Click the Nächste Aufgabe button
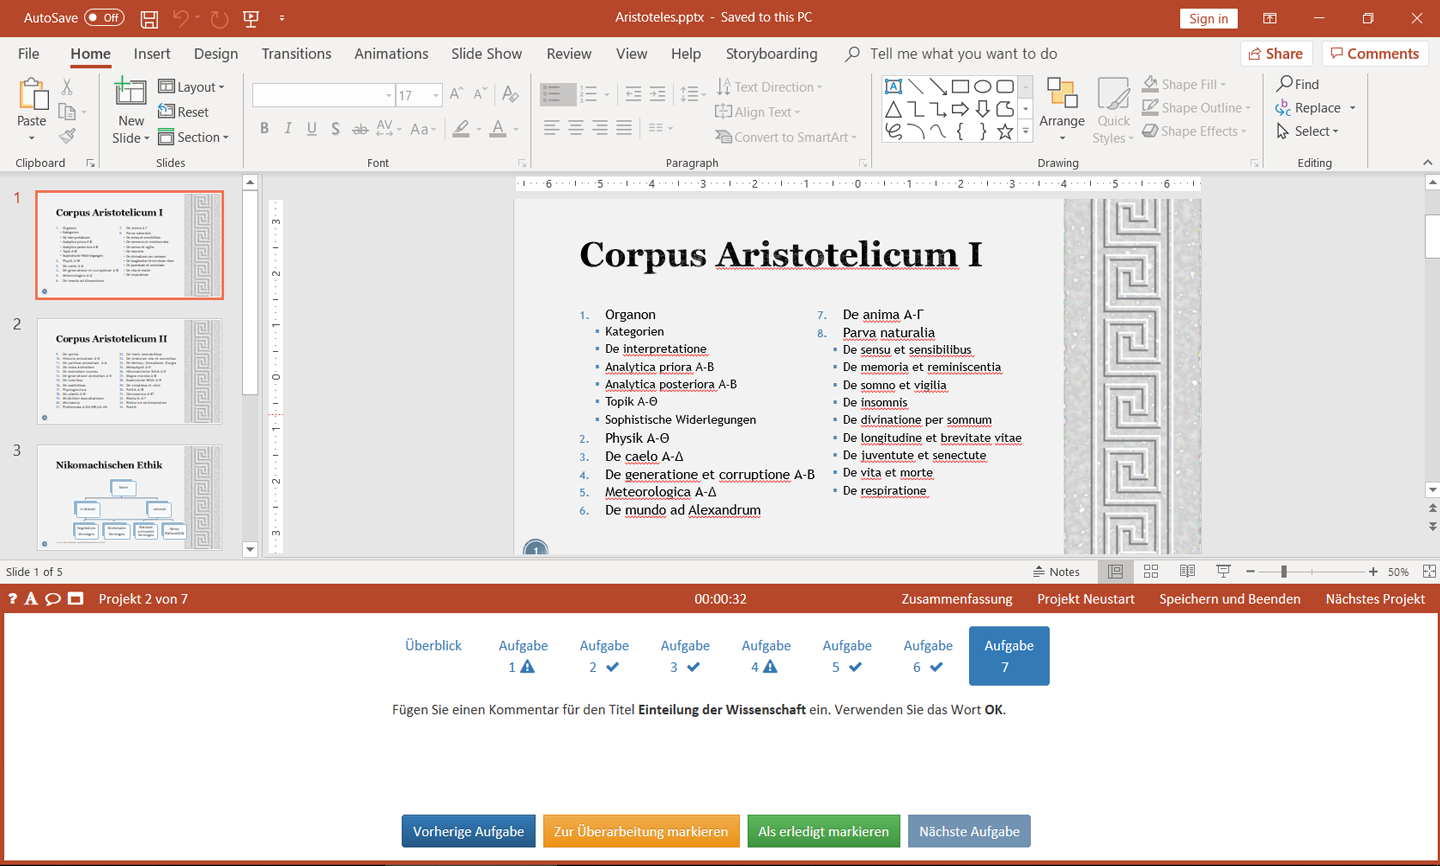Image resolution: width=1440 pixels, height=866 pixels. tap(969, 831)
